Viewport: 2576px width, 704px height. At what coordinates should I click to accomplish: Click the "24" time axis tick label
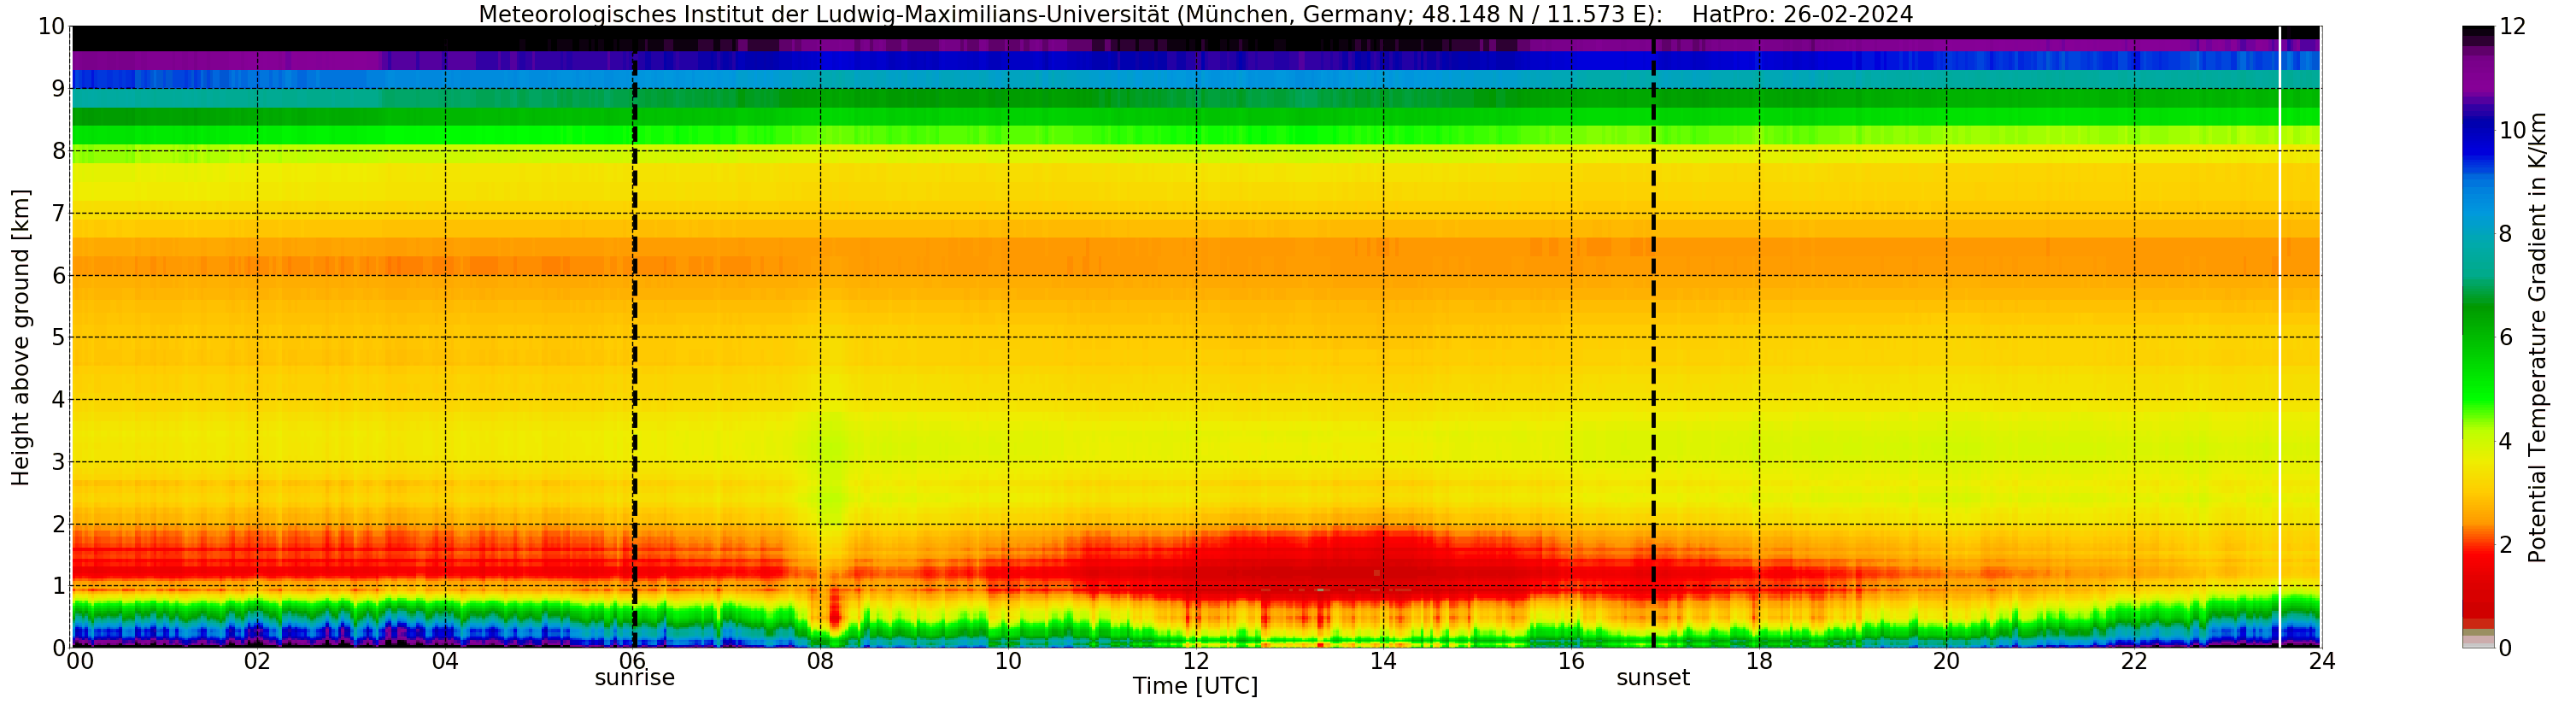2322,661
